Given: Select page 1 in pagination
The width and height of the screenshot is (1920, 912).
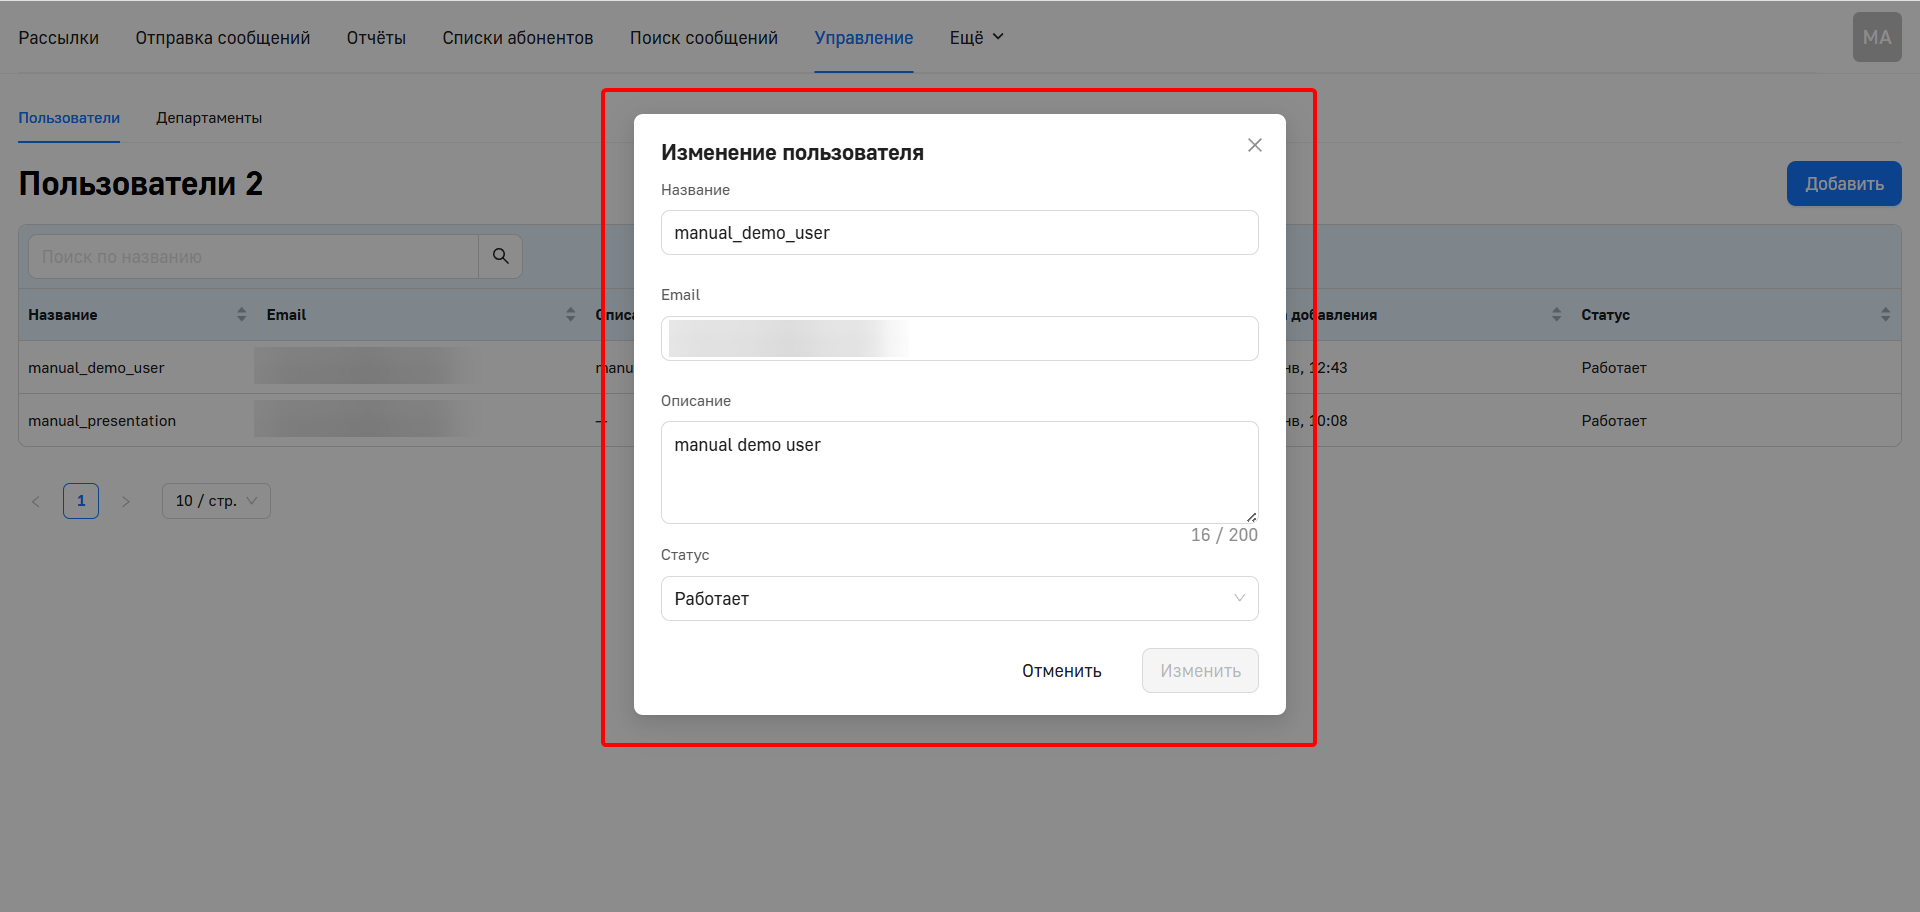Looking at the screenshot, I should [x=81, y=501].
